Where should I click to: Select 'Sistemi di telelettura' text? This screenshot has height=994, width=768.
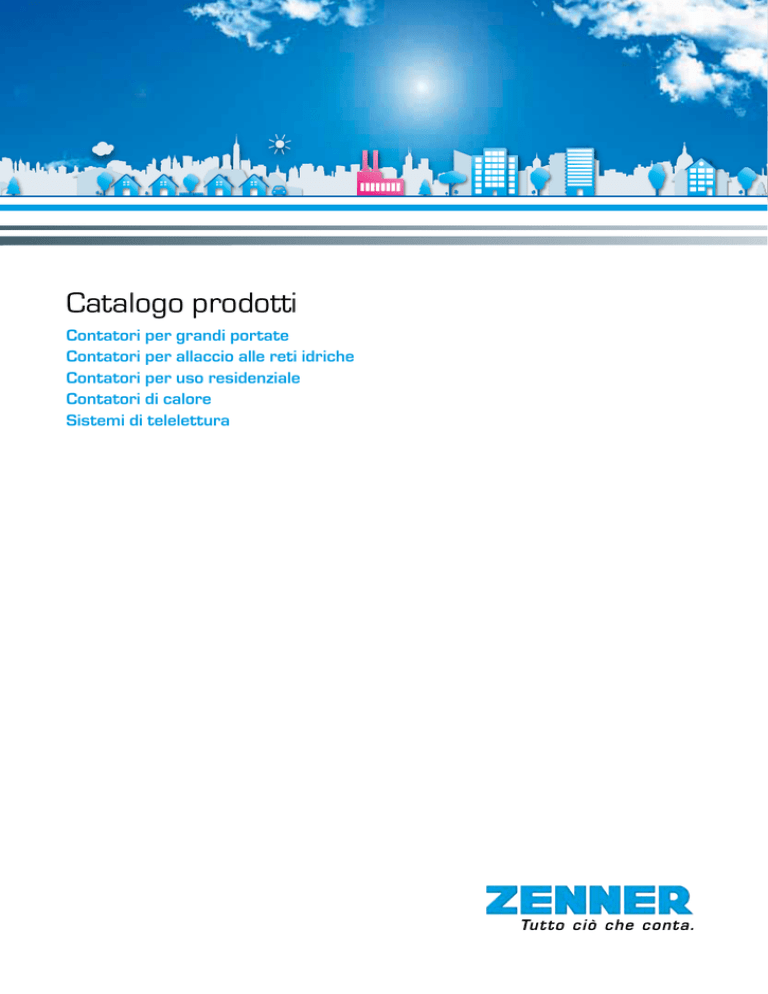148,420
